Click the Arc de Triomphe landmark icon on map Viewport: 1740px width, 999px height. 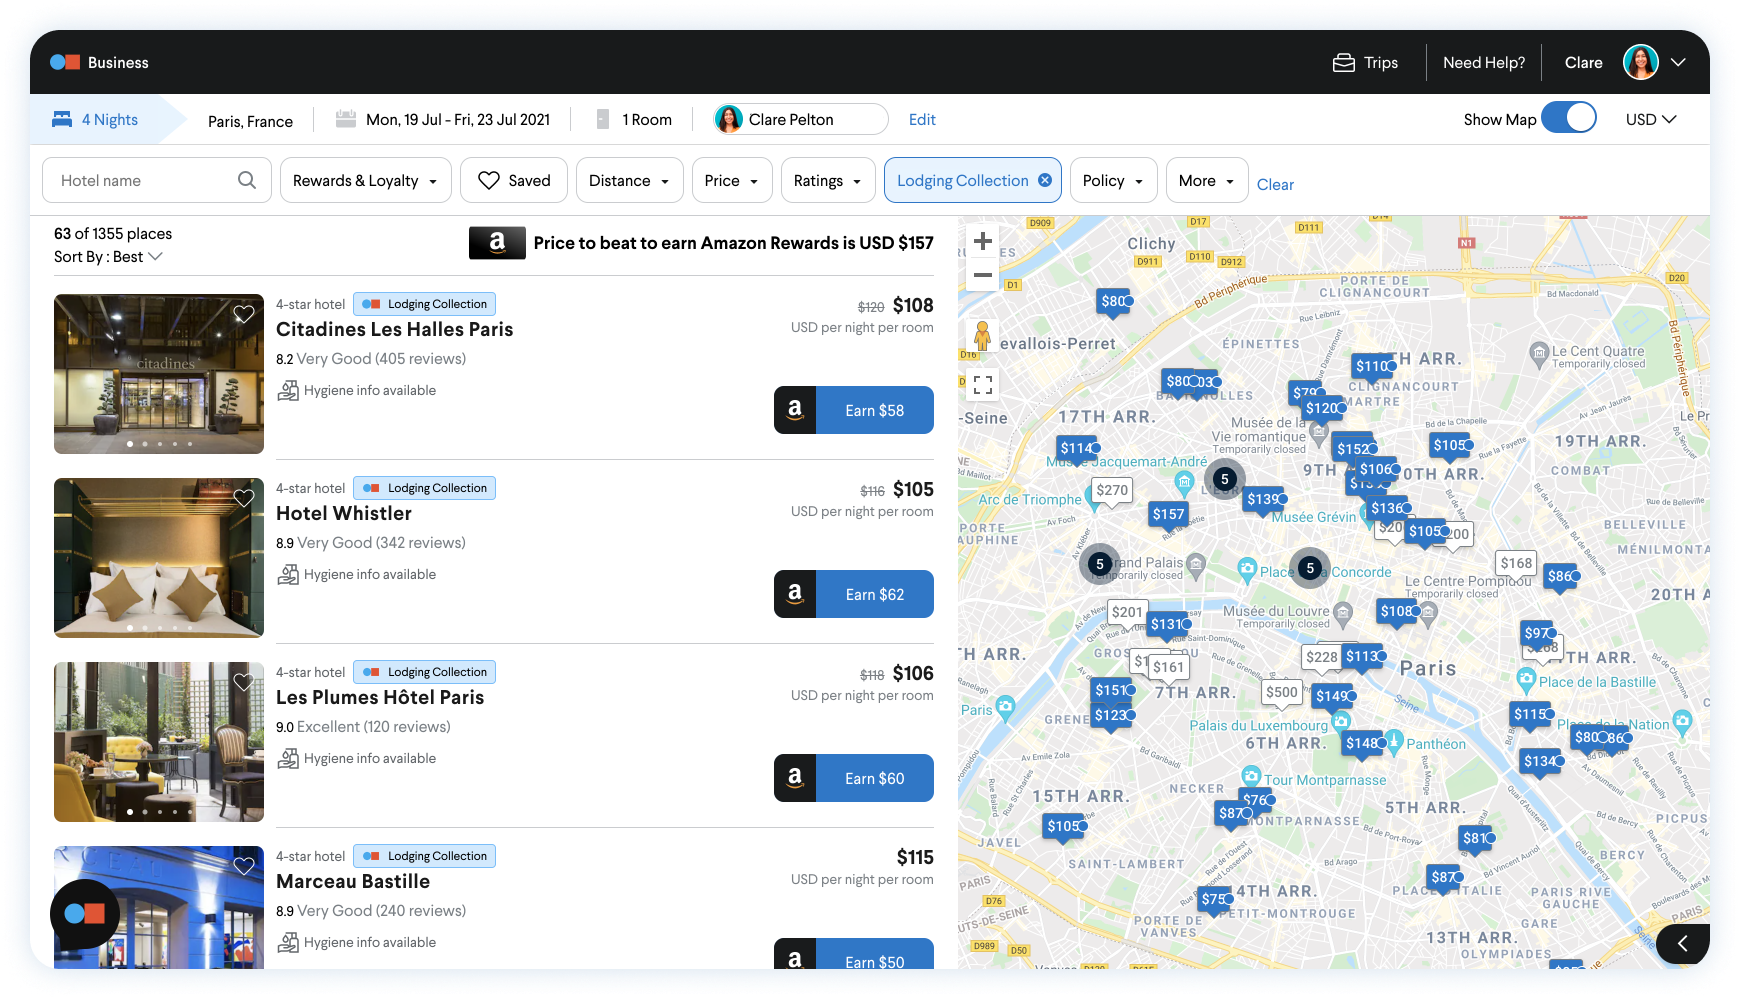(1095, 497)
